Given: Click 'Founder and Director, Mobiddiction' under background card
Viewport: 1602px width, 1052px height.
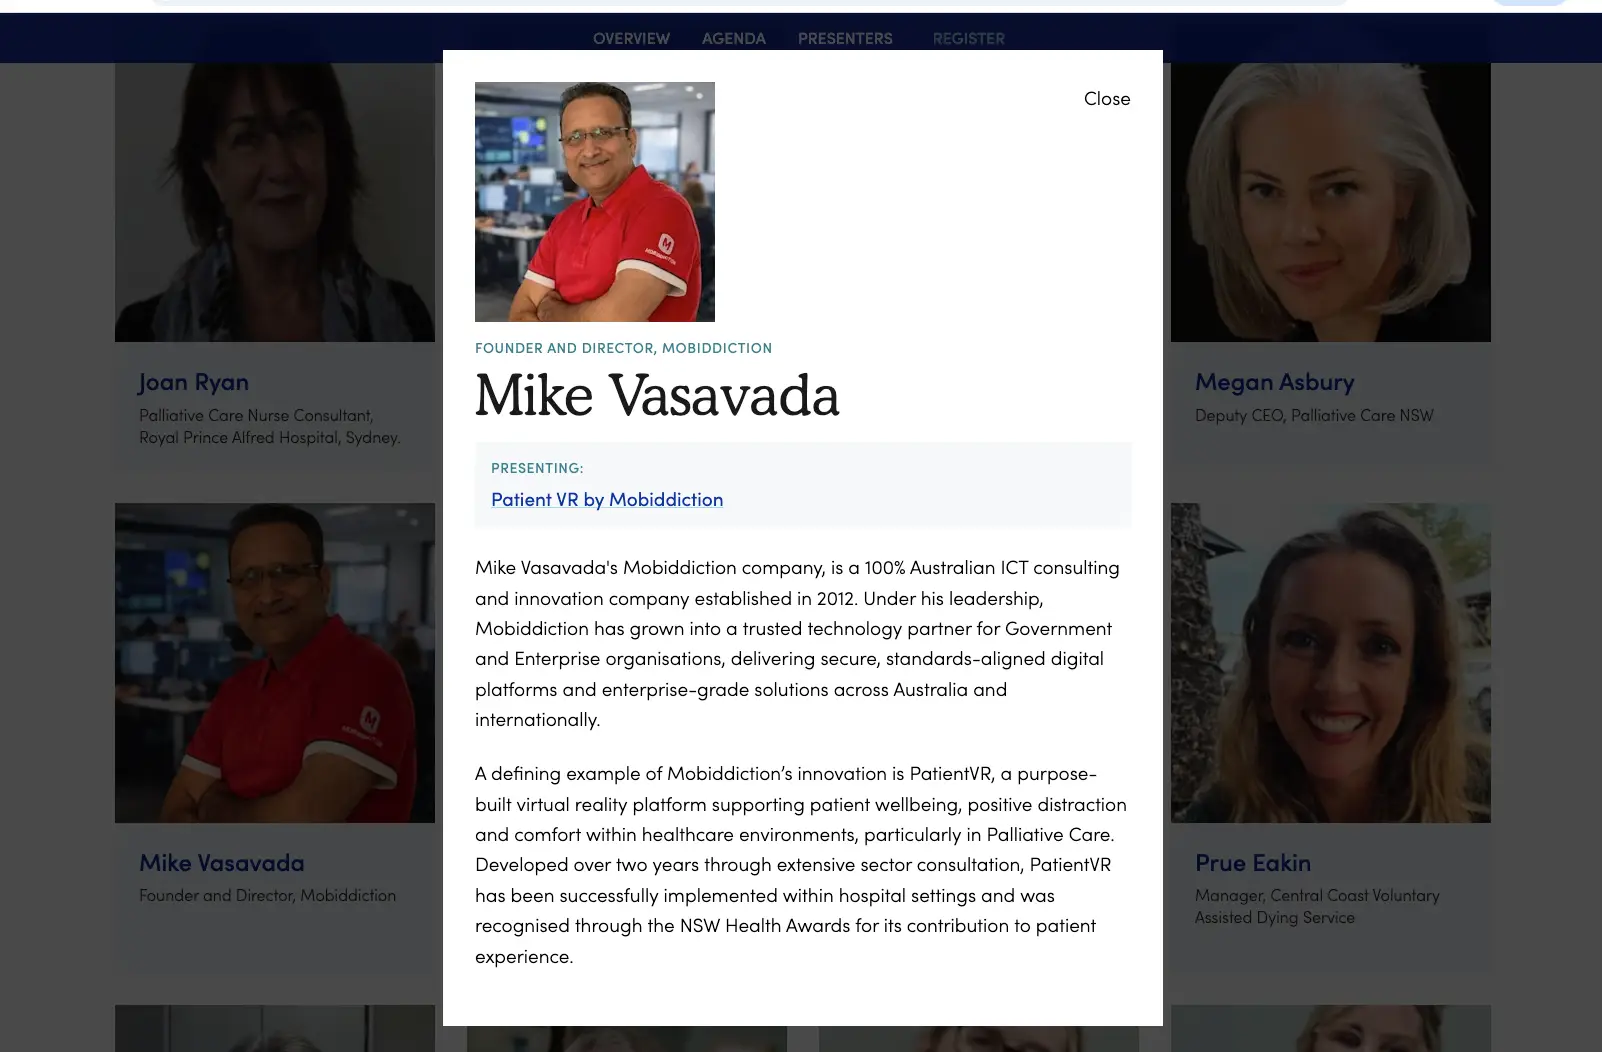Looking at the screenshot, I should (268, 896).
